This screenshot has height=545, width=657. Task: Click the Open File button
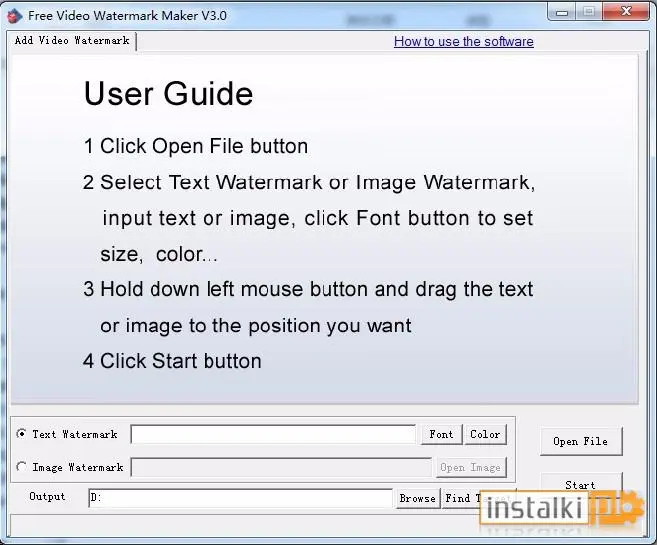(x=581, y=441)
